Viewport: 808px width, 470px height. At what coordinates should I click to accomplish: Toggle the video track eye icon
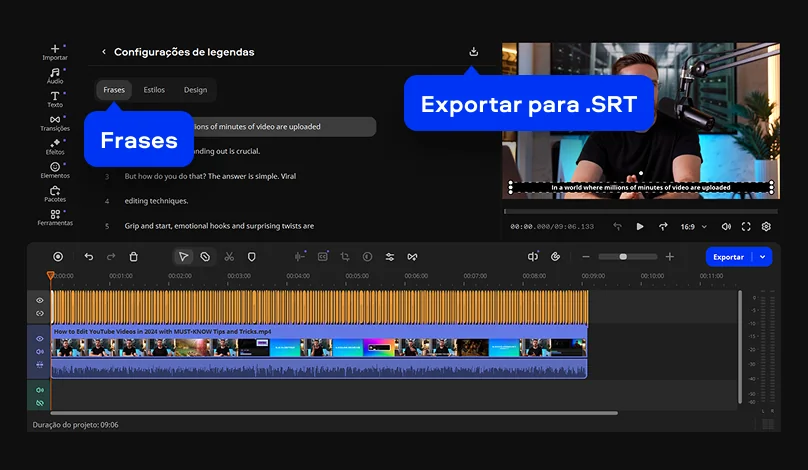click(x=40, y=339)
